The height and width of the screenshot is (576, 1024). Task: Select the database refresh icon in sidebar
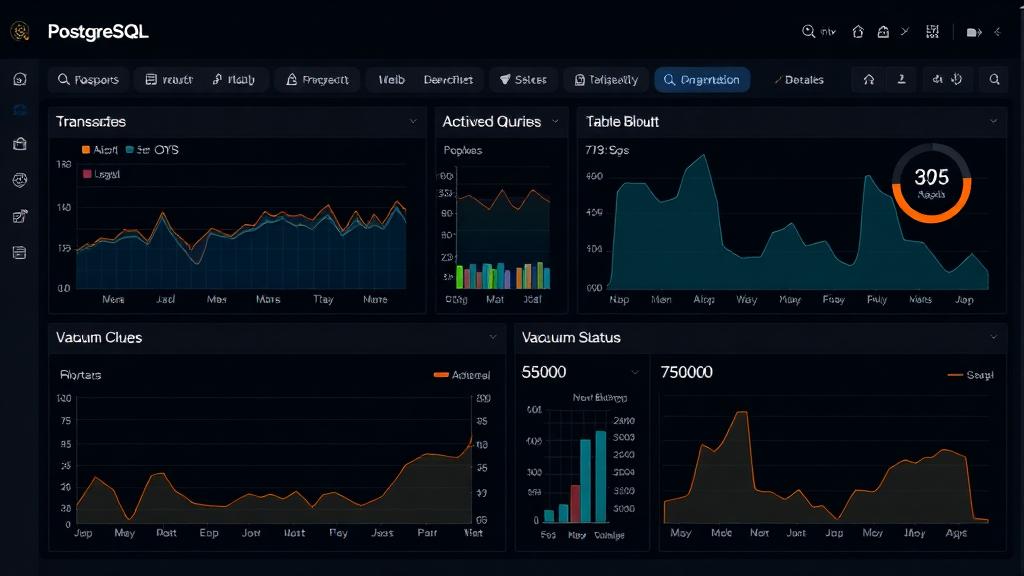point(18,110)
